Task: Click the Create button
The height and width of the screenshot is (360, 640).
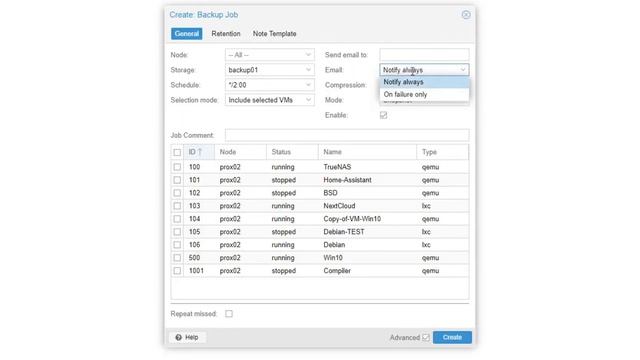Action: click(x=452, y=337)
